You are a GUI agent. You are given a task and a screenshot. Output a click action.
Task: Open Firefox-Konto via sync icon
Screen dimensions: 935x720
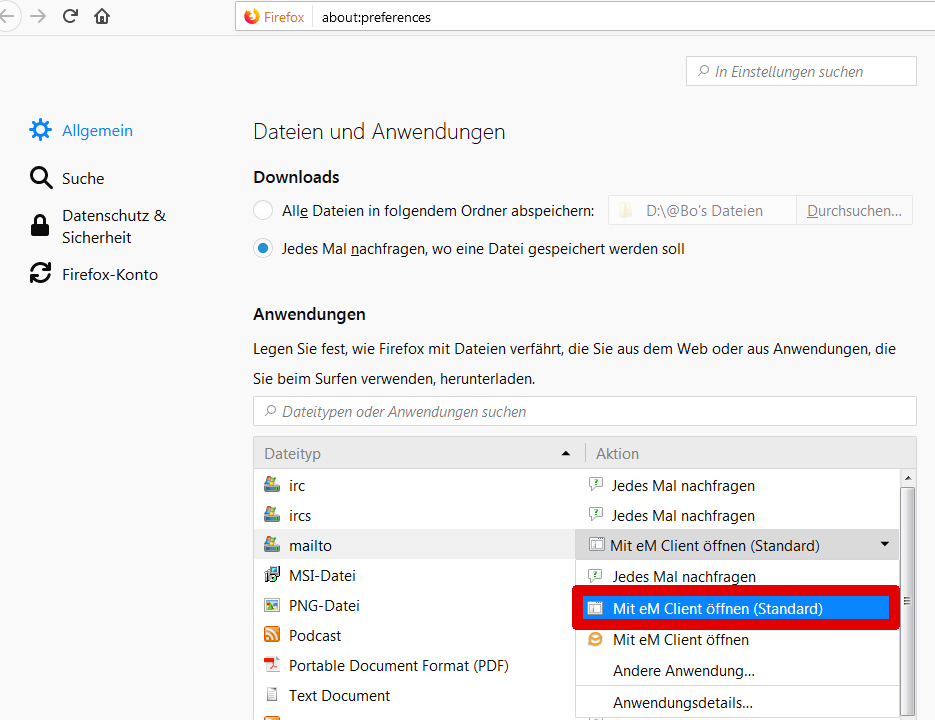pyautogui.click(x=40, y=274)
